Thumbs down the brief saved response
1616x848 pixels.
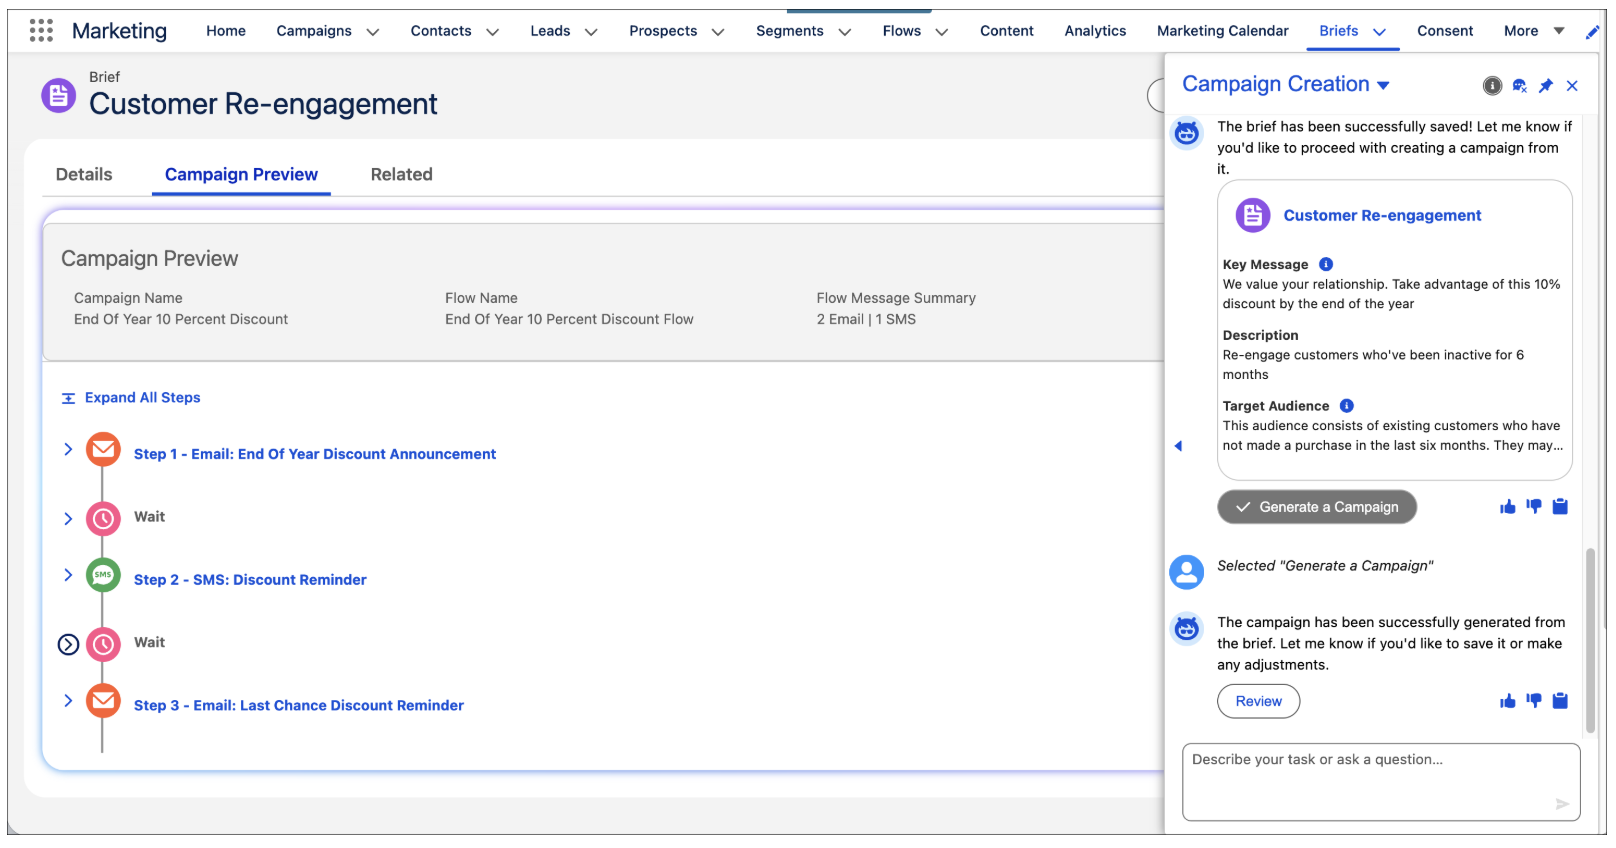[1534, 507]
